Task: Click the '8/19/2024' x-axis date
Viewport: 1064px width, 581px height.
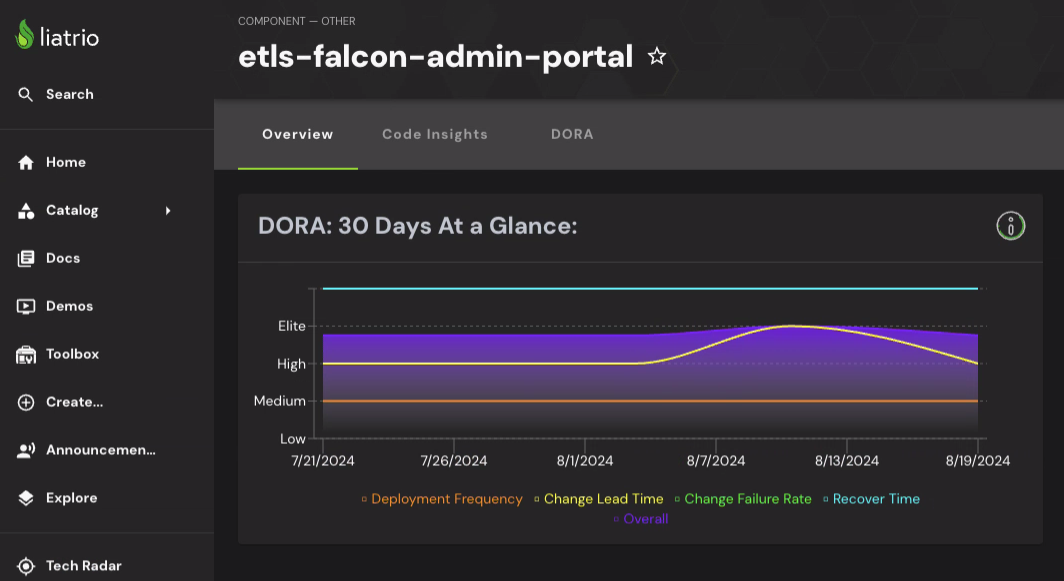Action: point(978,461)
